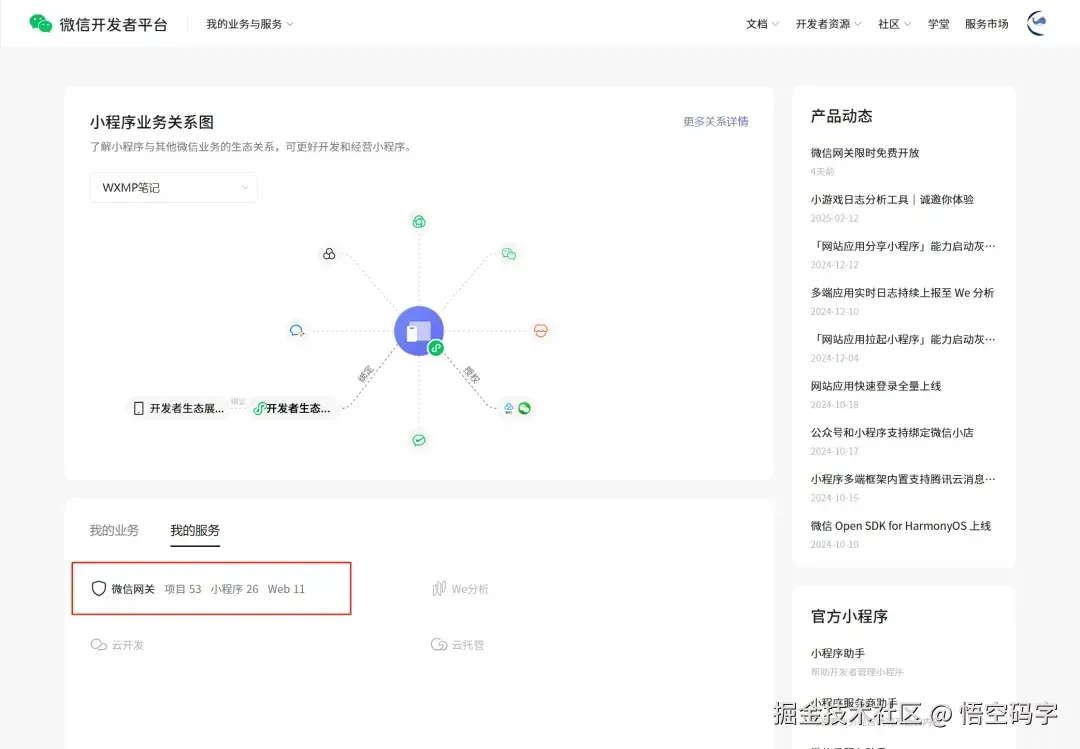1080x749 pixels.
Task: Click the blue cloud icon in authorization node
Action: pyautogui.click(x=508, y=409)
